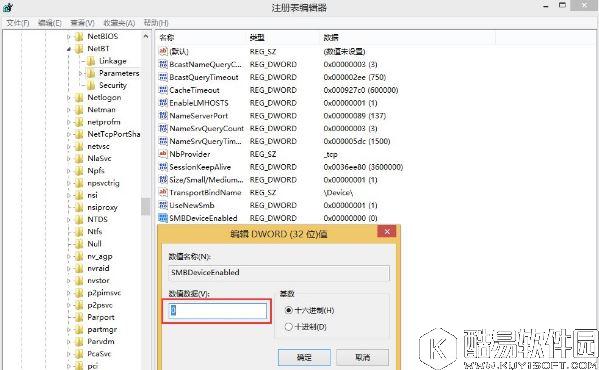599x370 pixels.
Task: Open the 帮助(H) menu
Action: point(156,23)
